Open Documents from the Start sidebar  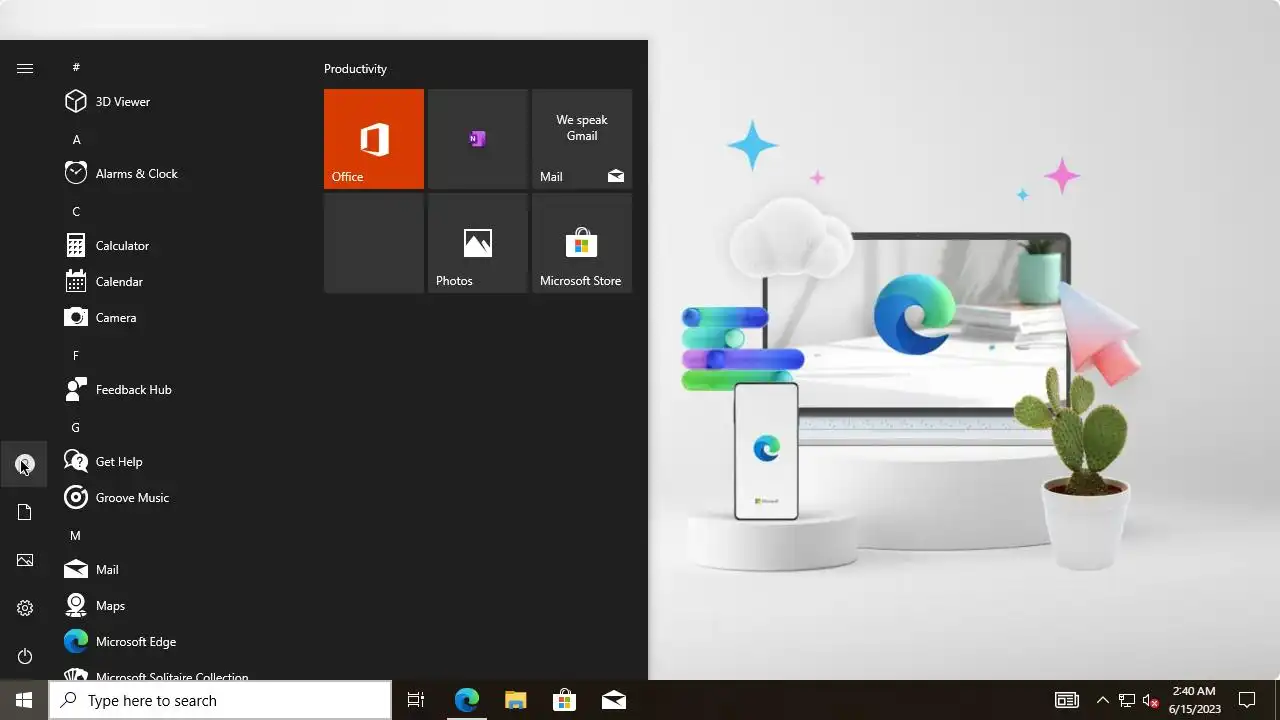click(x=25, y=512)
